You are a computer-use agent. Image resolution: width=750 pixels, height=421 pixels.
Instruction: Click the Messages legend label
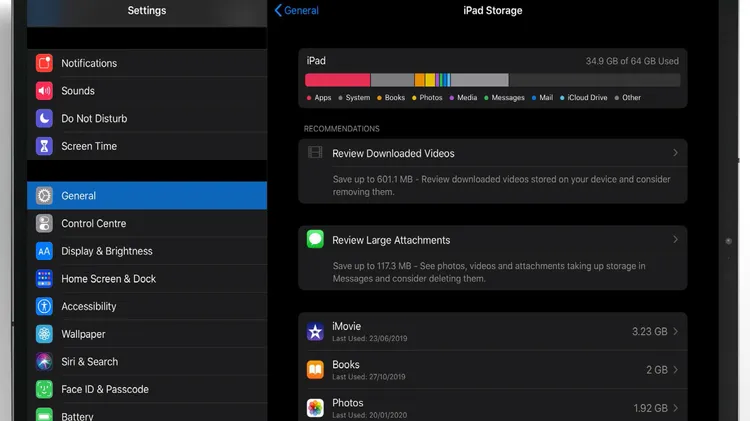[508, 98]
